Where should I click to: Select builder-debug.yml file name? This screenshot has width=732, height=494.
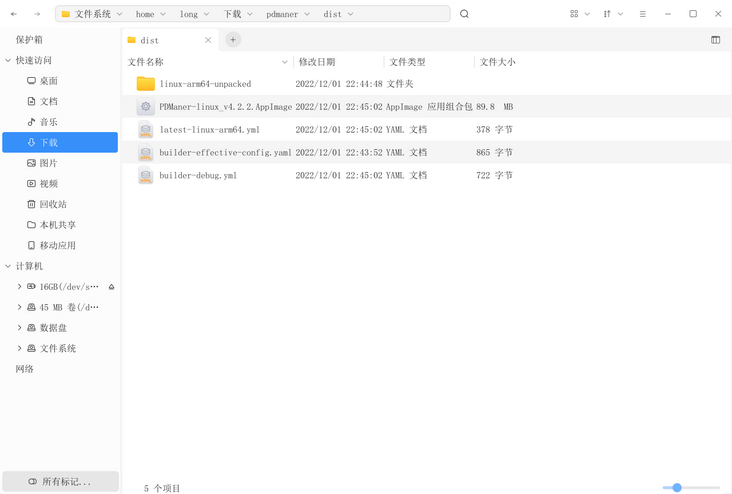(198, 176)
